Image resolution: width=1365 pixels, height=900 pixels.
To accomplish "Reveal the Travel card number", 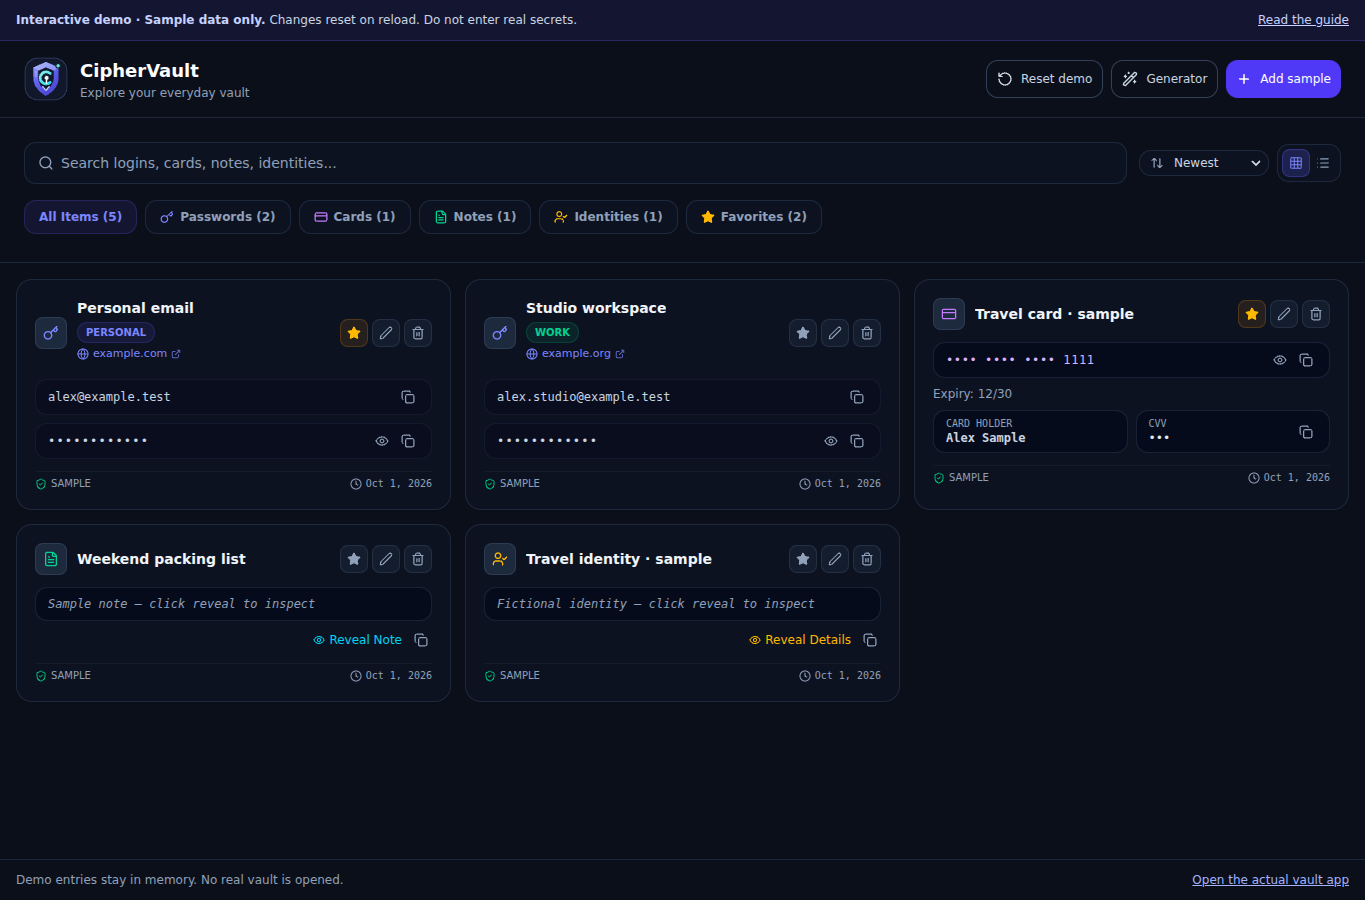I will click(1280, 360).
